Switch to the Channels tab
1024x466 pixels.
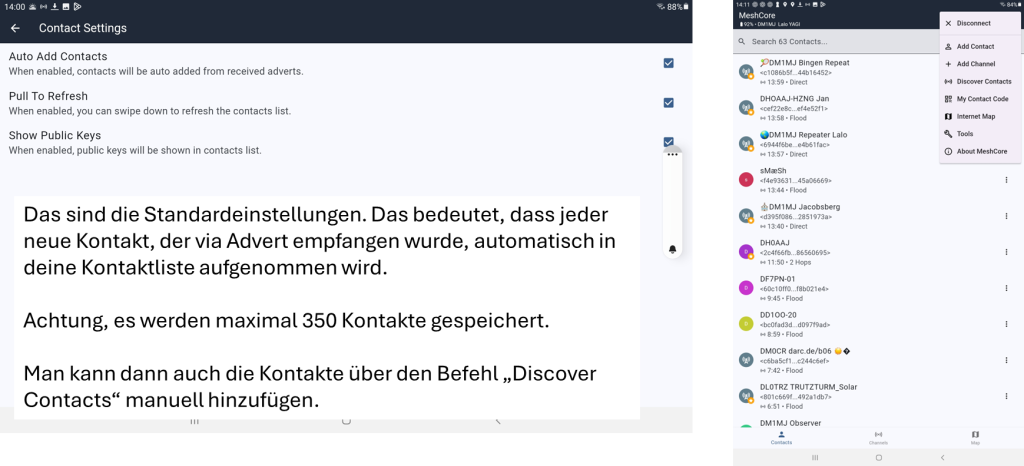pyautogui.click(x=878, y=437)
